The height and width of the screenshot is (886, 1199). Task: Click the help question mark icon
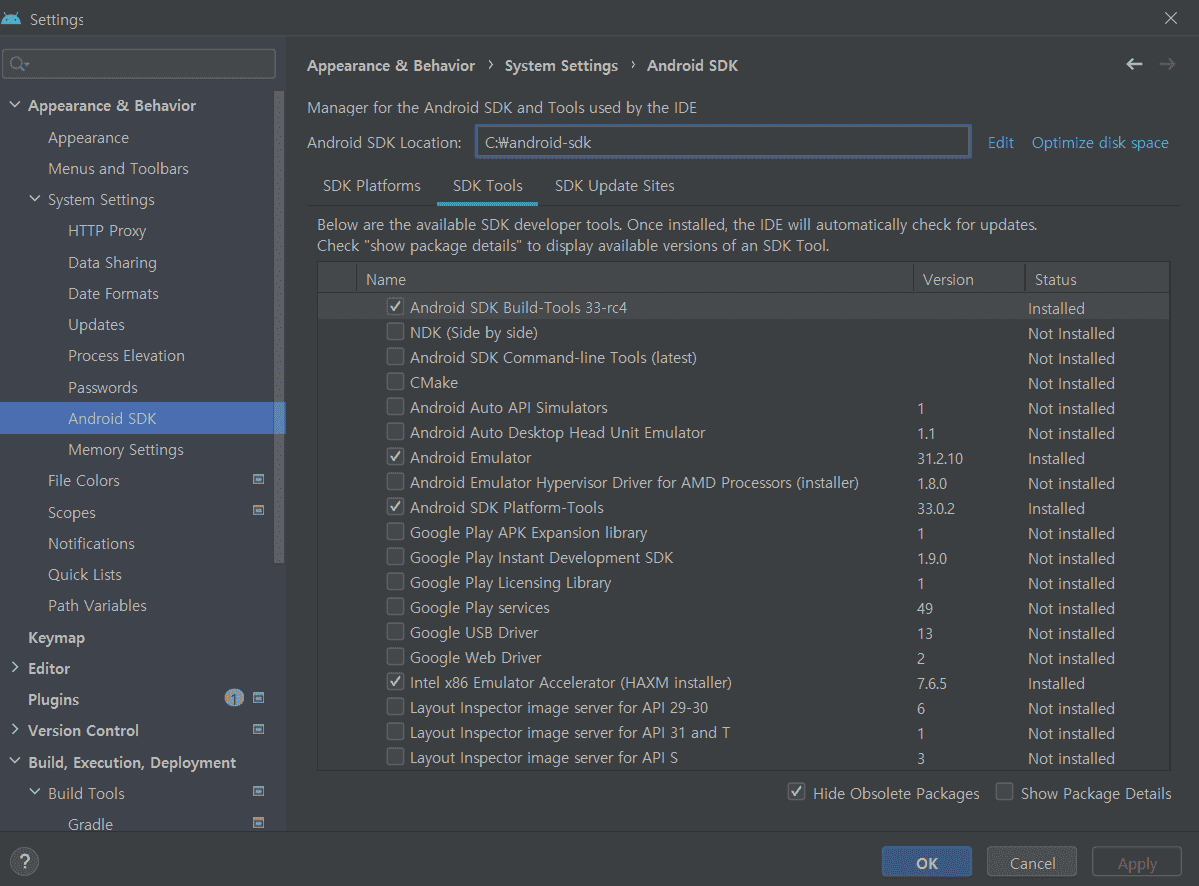pos(24,862)
